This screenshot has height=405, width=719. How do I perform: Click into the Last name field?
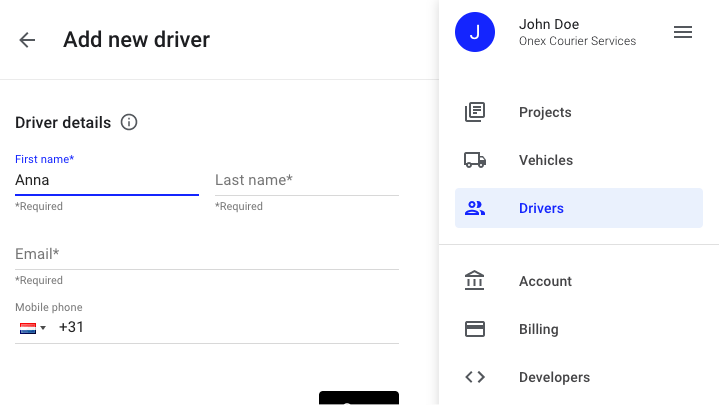(307, 180)
